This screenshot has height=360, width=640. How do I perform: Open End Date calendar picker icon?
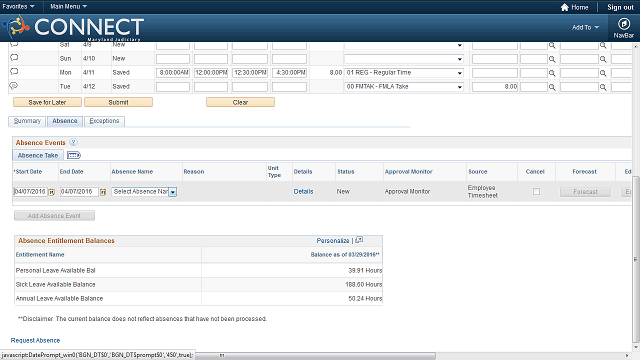click(x=103, y=192)
